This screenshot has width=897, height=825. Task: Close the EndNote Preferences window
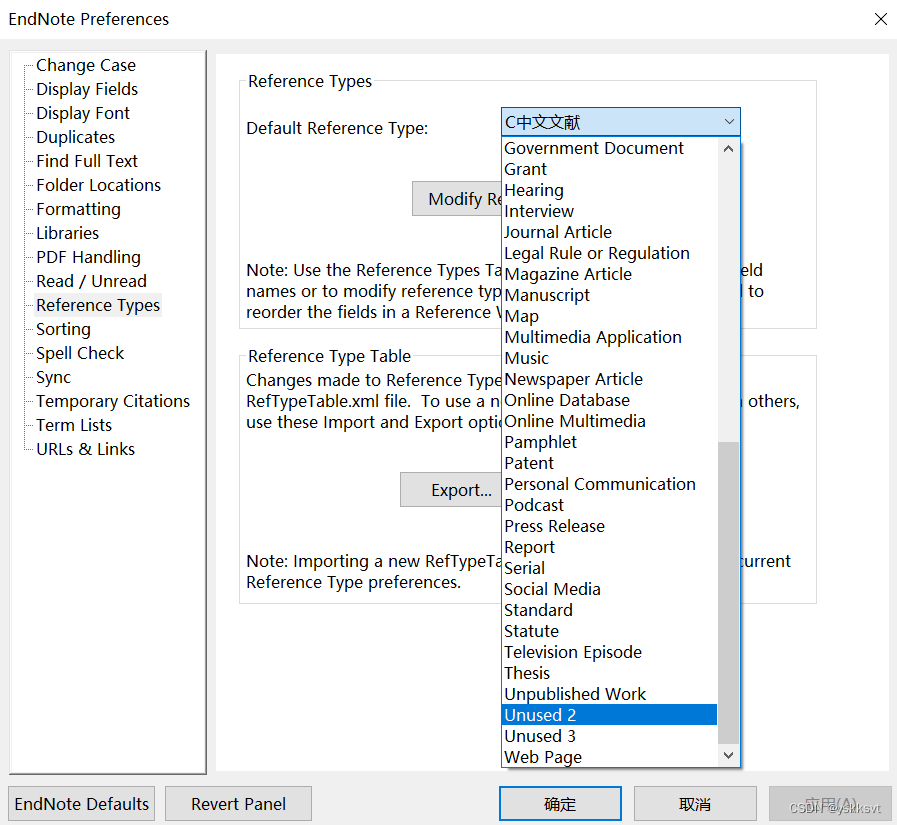point(880,19)
